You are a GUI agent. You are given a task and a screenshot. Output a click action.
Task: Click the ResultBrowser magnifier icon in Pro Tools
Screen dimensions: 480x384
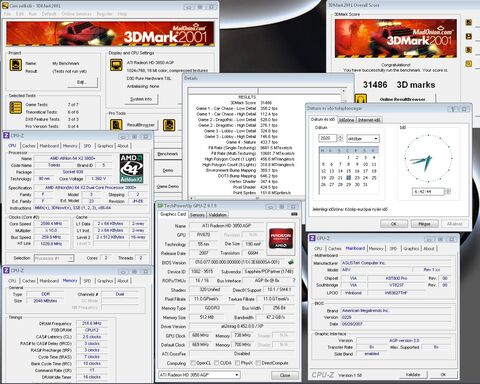coord(116,125)
